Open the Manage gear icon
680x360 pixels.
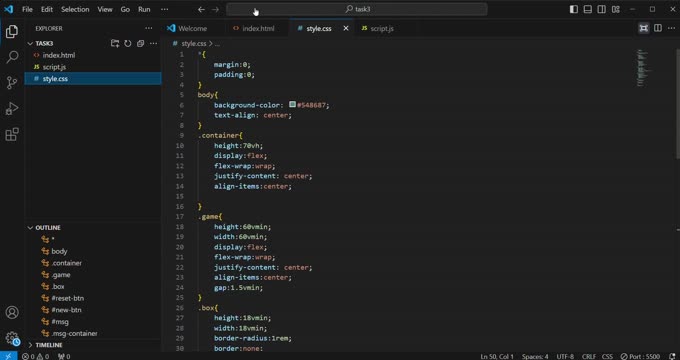coord(12,338)
